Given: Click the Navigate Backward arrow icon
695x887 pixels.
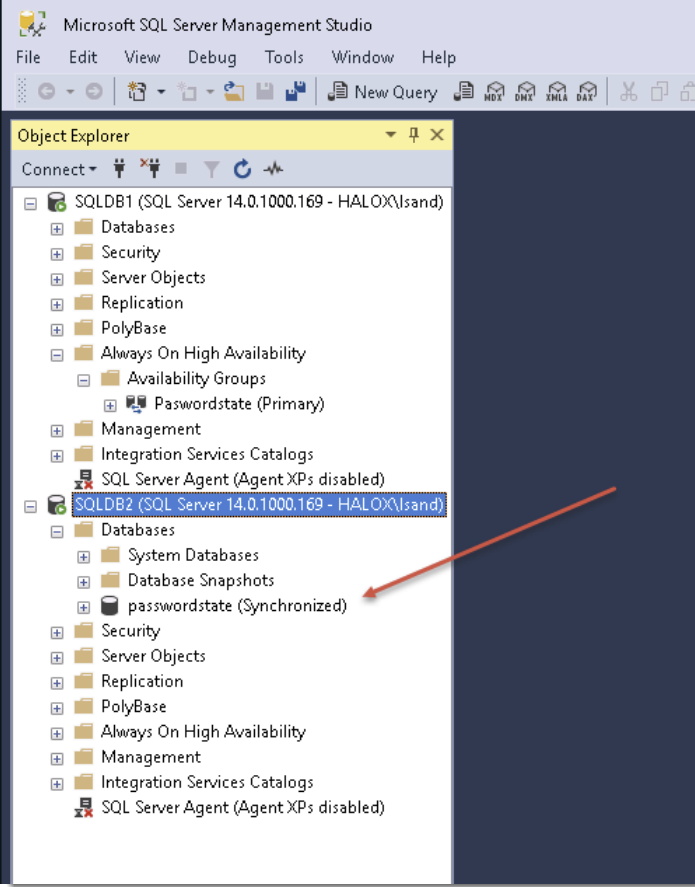Looking at the screenshot, I should click(46, 92).
